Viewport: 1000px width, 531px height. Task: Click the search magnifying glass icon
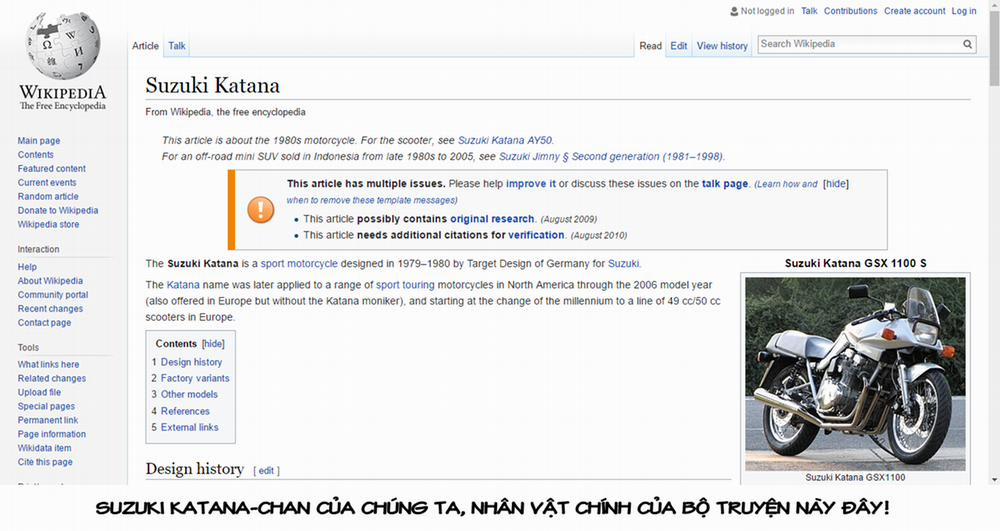click(x=968, y=45)
